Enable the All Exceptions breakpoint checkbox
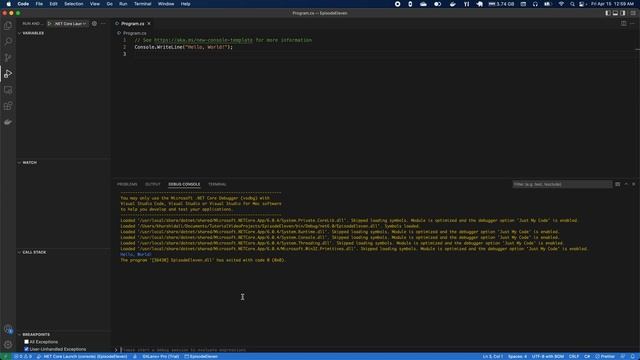Screen dimensions: 640x360 [x=27, y=342]
